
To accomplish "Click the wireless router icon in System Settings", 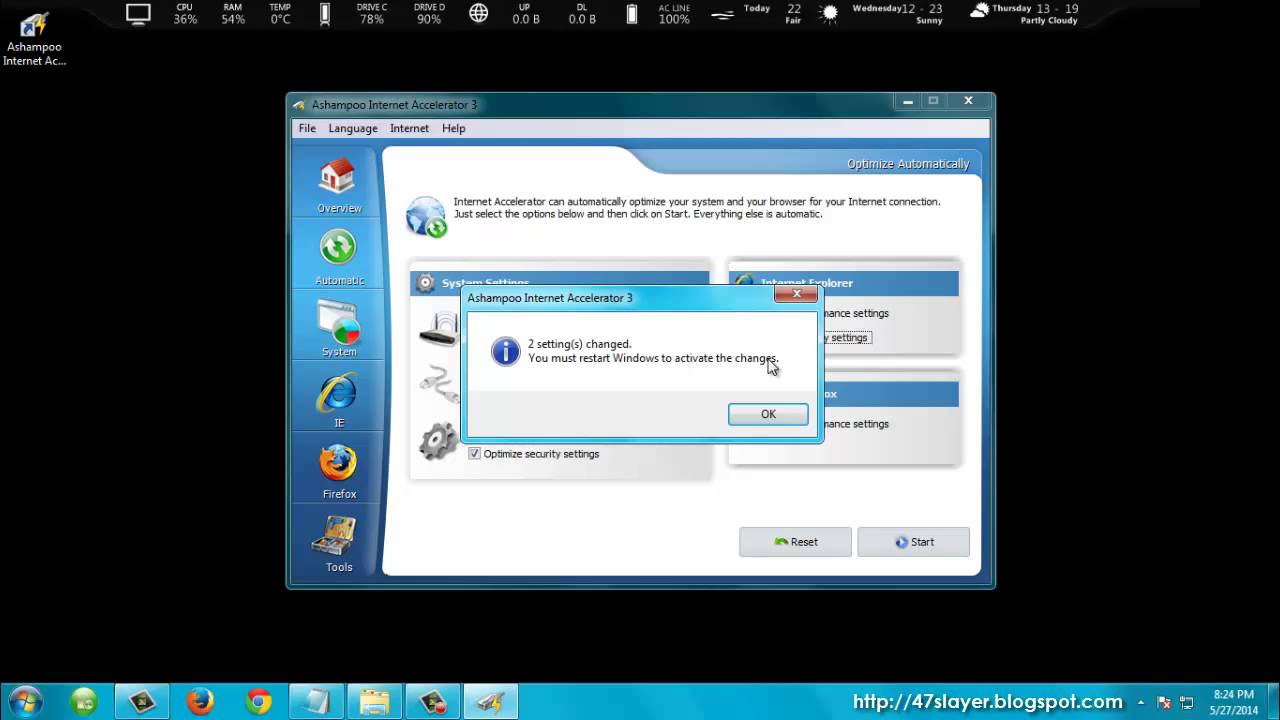I will 438,329.
